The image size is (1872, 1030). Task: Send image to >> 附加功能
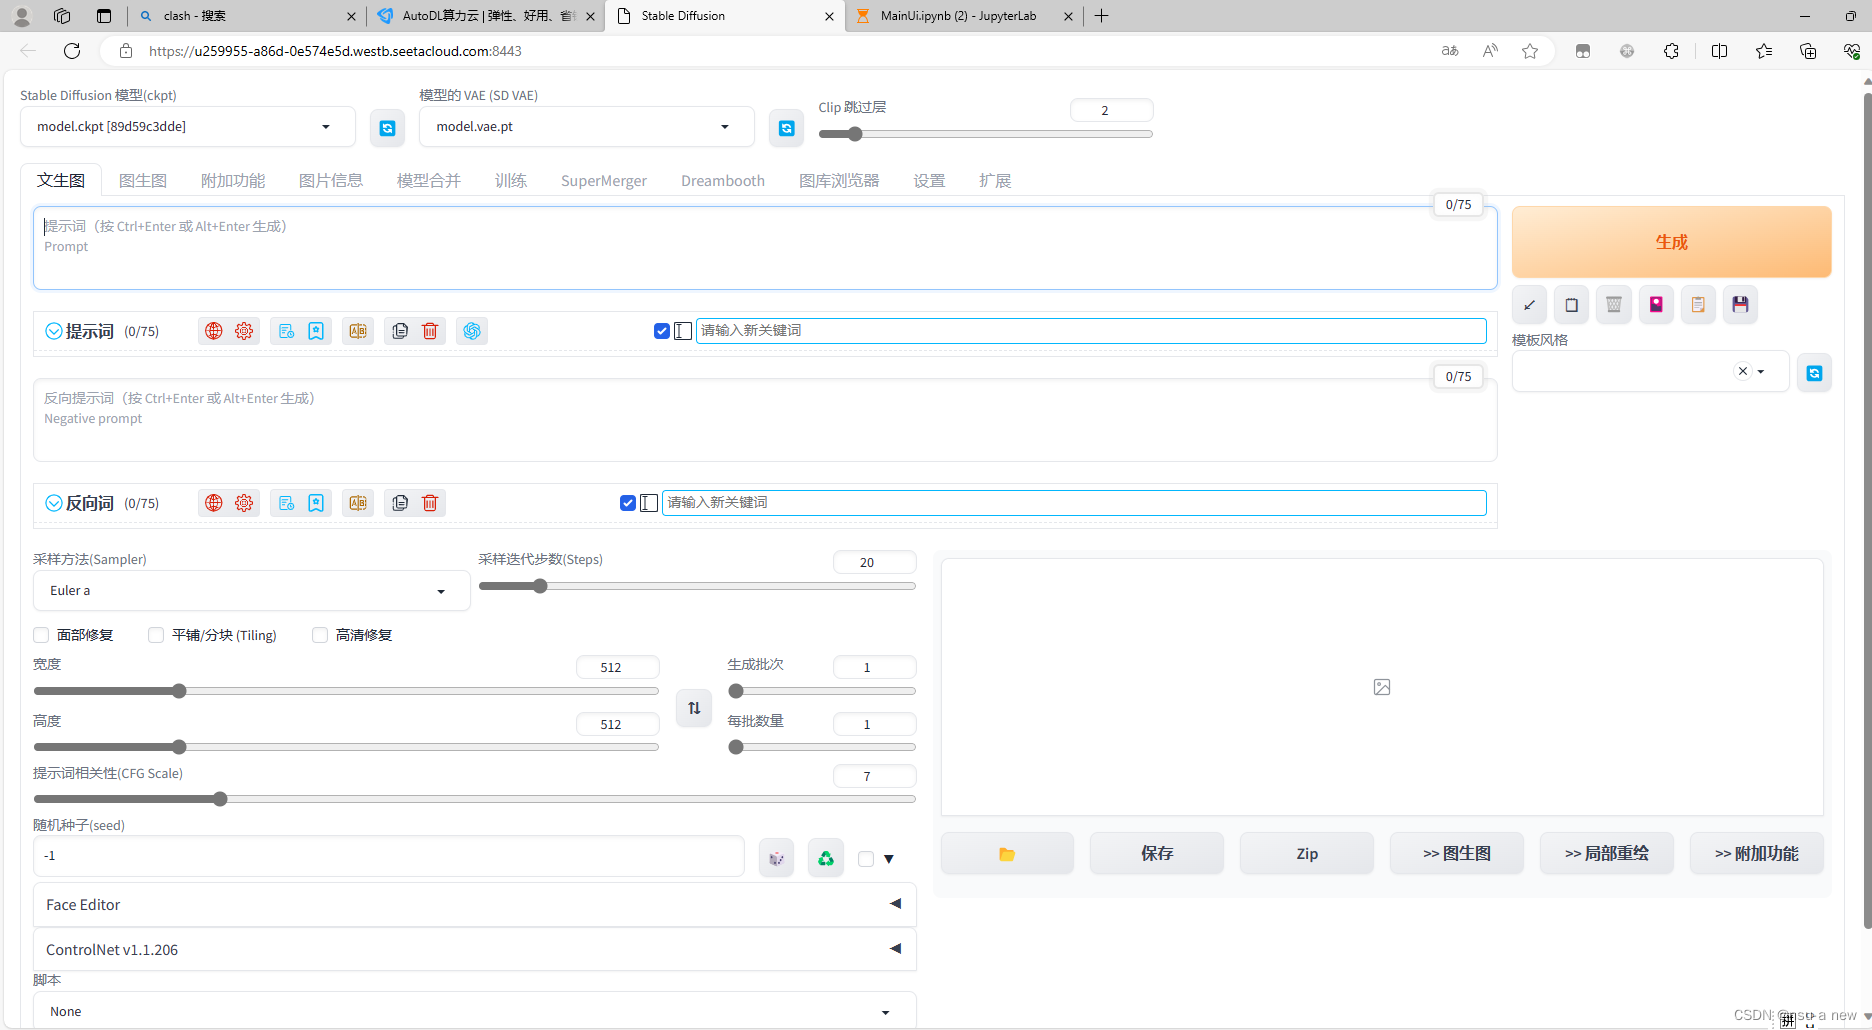point(1757,854)
